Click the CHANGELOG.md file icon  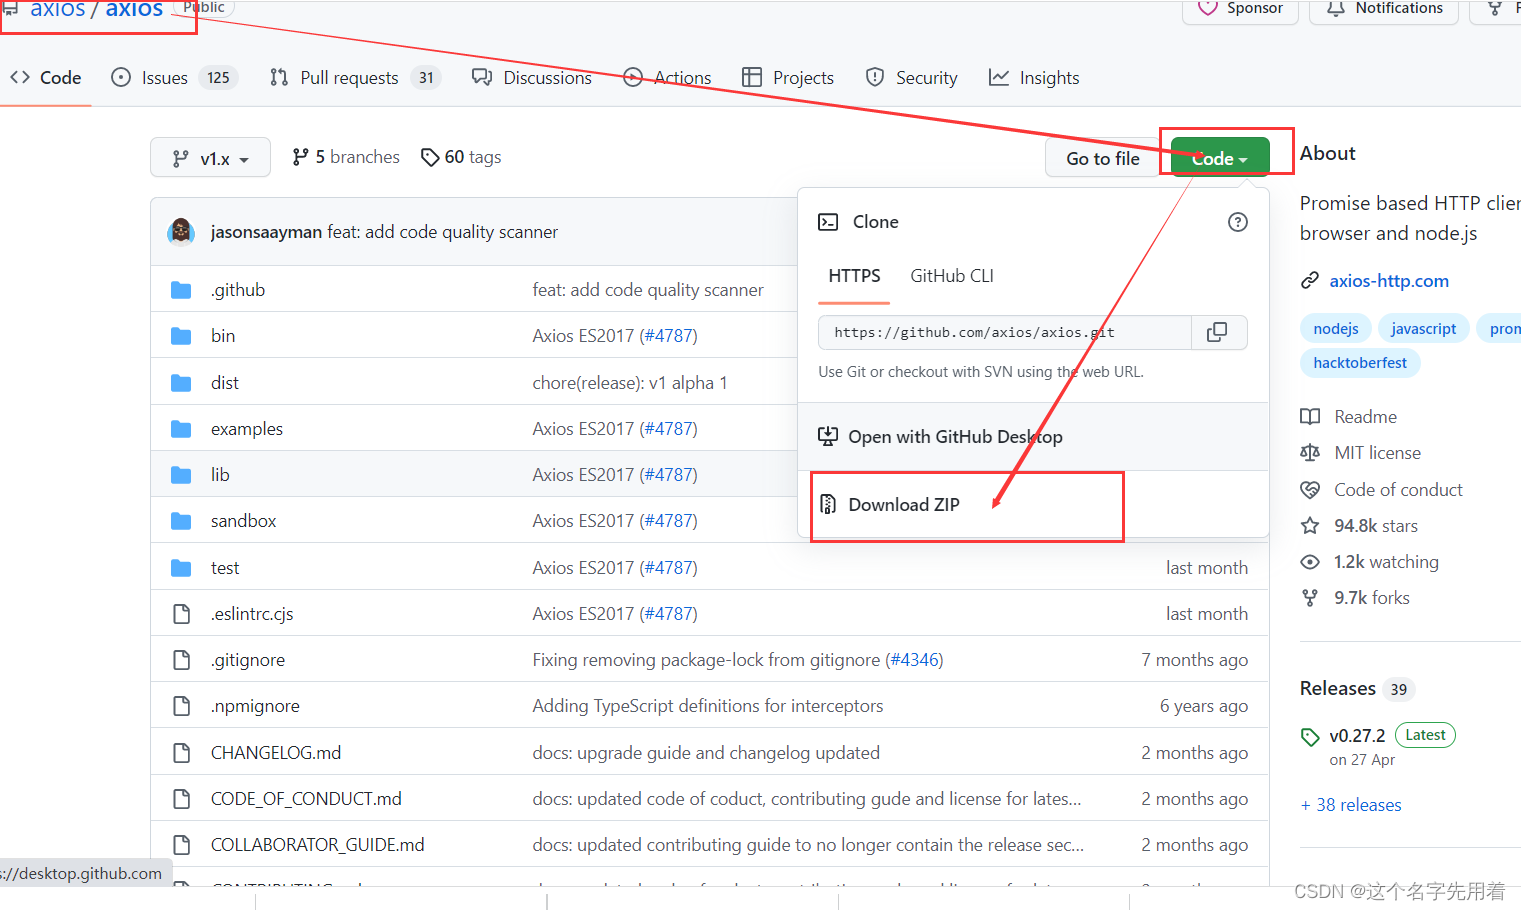point(181,753)
